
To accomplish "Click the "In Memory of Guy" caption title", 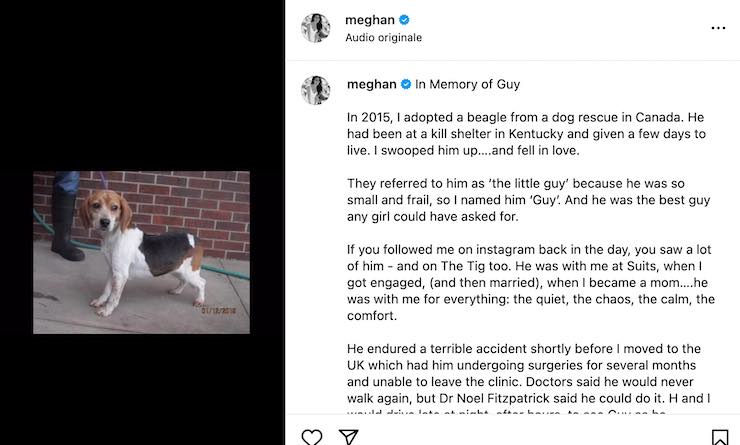I will coord(467,85).
